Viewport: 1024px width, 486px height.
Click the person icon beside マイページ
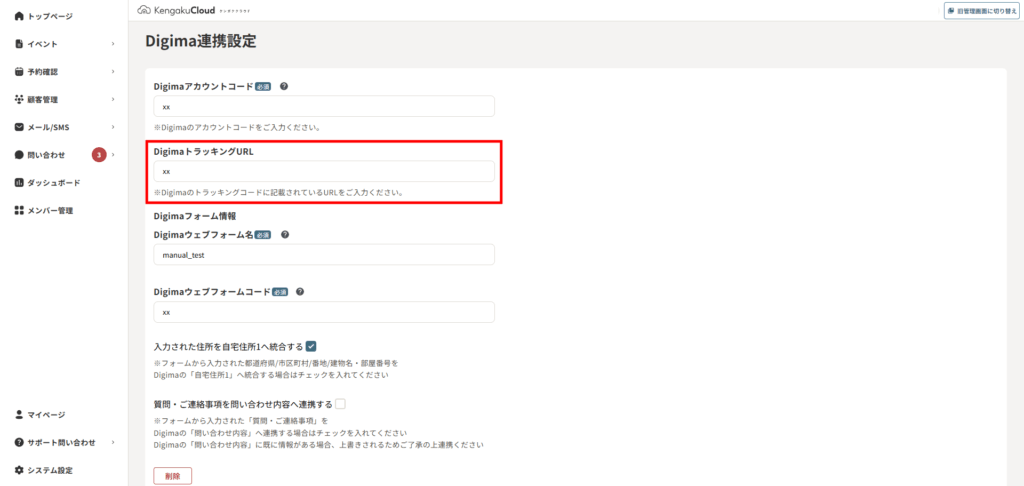pyautogui.click(x=19, y=414)
